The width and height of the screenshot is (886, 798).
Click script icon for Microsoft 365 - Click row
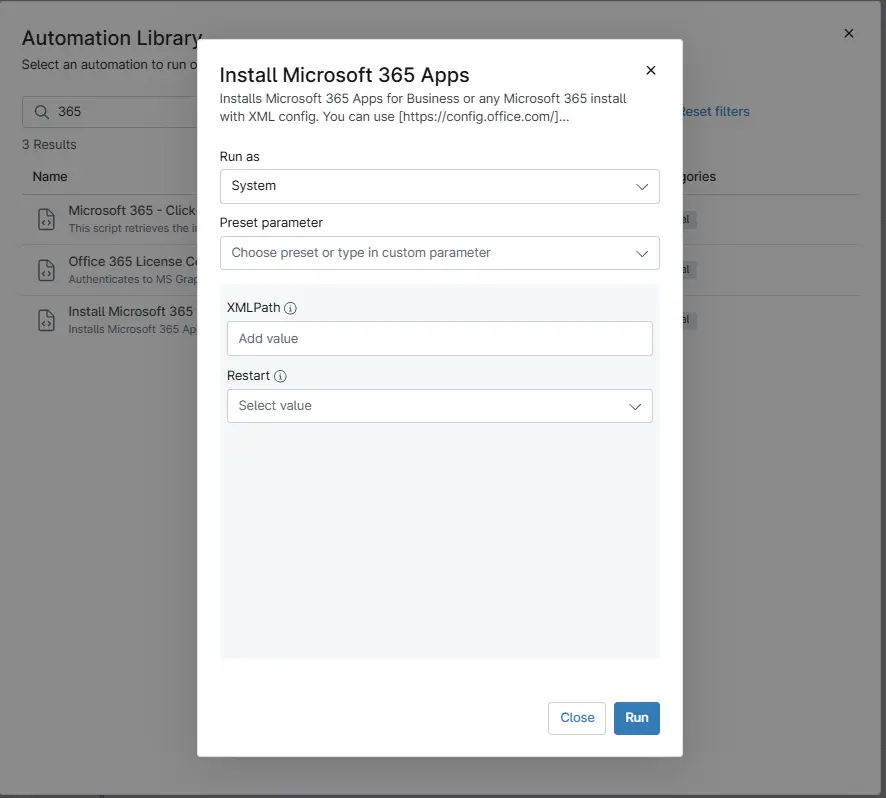click(46, 219)
